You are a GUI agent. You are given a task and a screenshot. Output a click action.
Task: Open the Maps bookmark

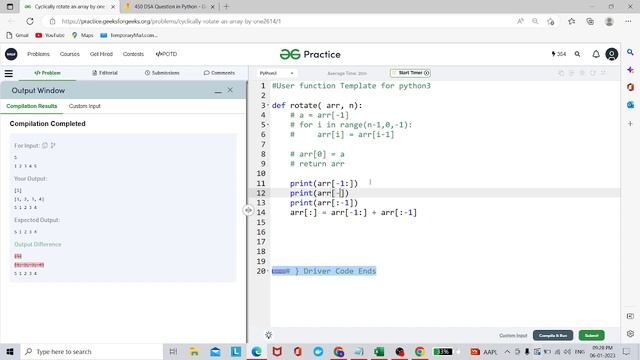tap(82, 35)
